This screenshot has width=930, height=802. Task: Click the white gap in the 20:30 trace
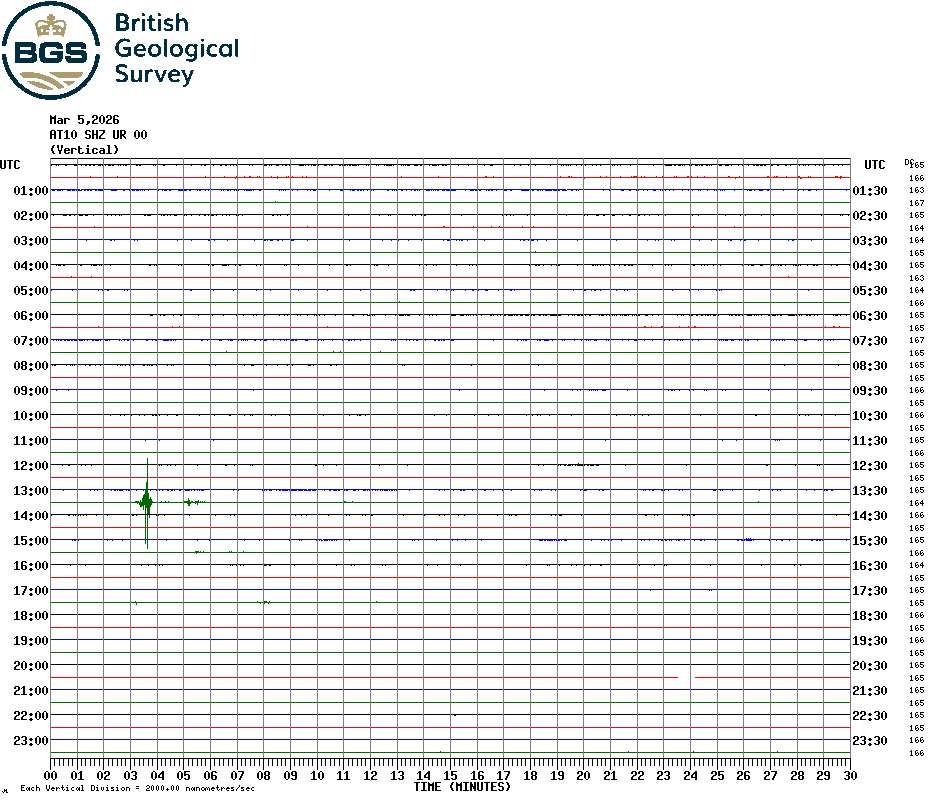pyautogui.click(x=687, y=677)
